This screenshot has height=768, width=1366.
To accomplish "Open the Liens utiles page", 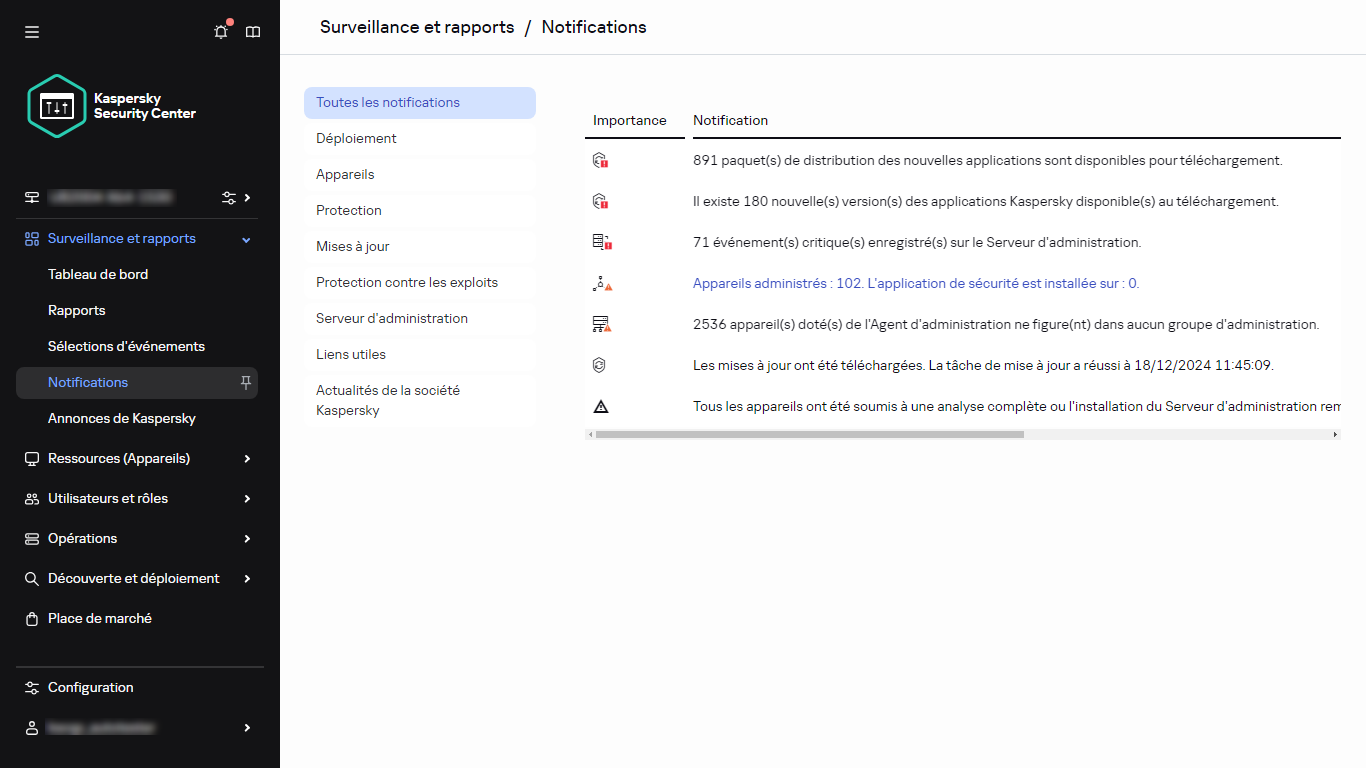I will coord(351,354).
